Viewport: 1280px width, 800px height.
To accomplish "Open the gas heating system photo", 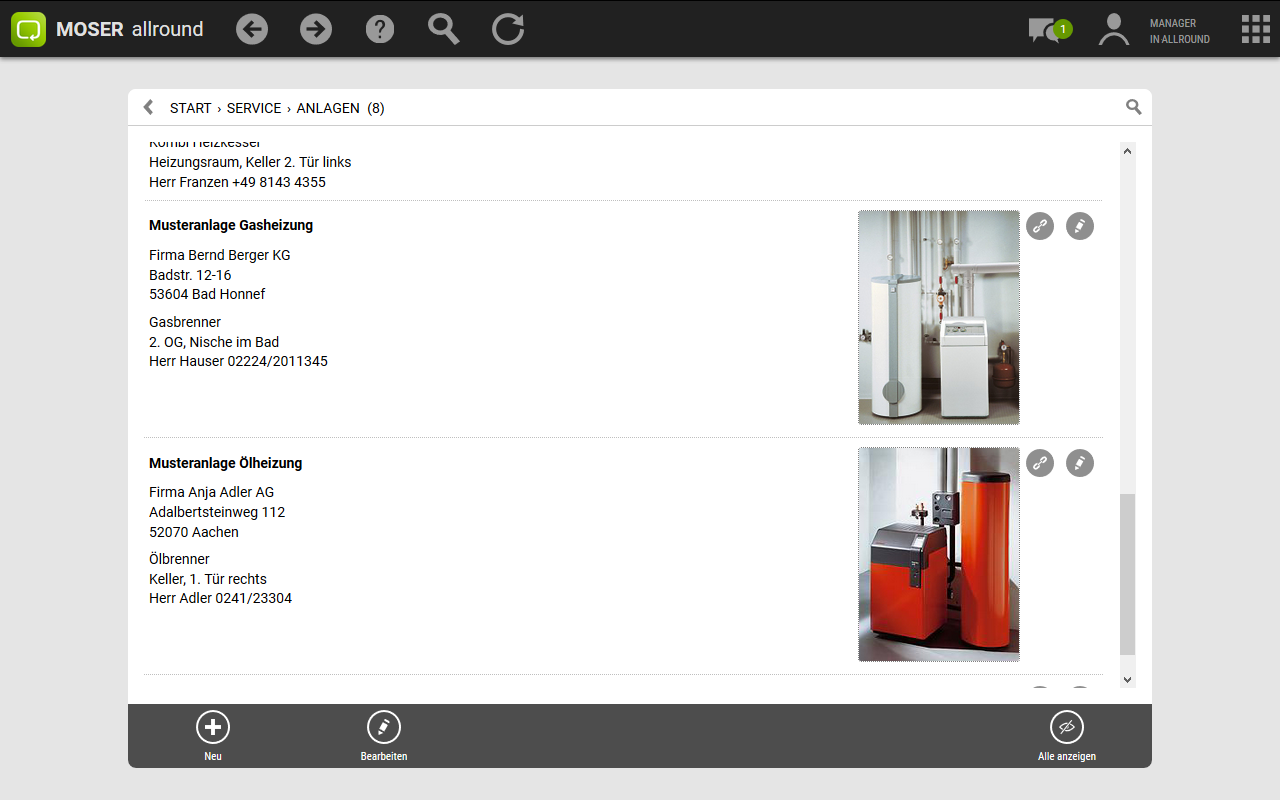I will tap(939, 317).
